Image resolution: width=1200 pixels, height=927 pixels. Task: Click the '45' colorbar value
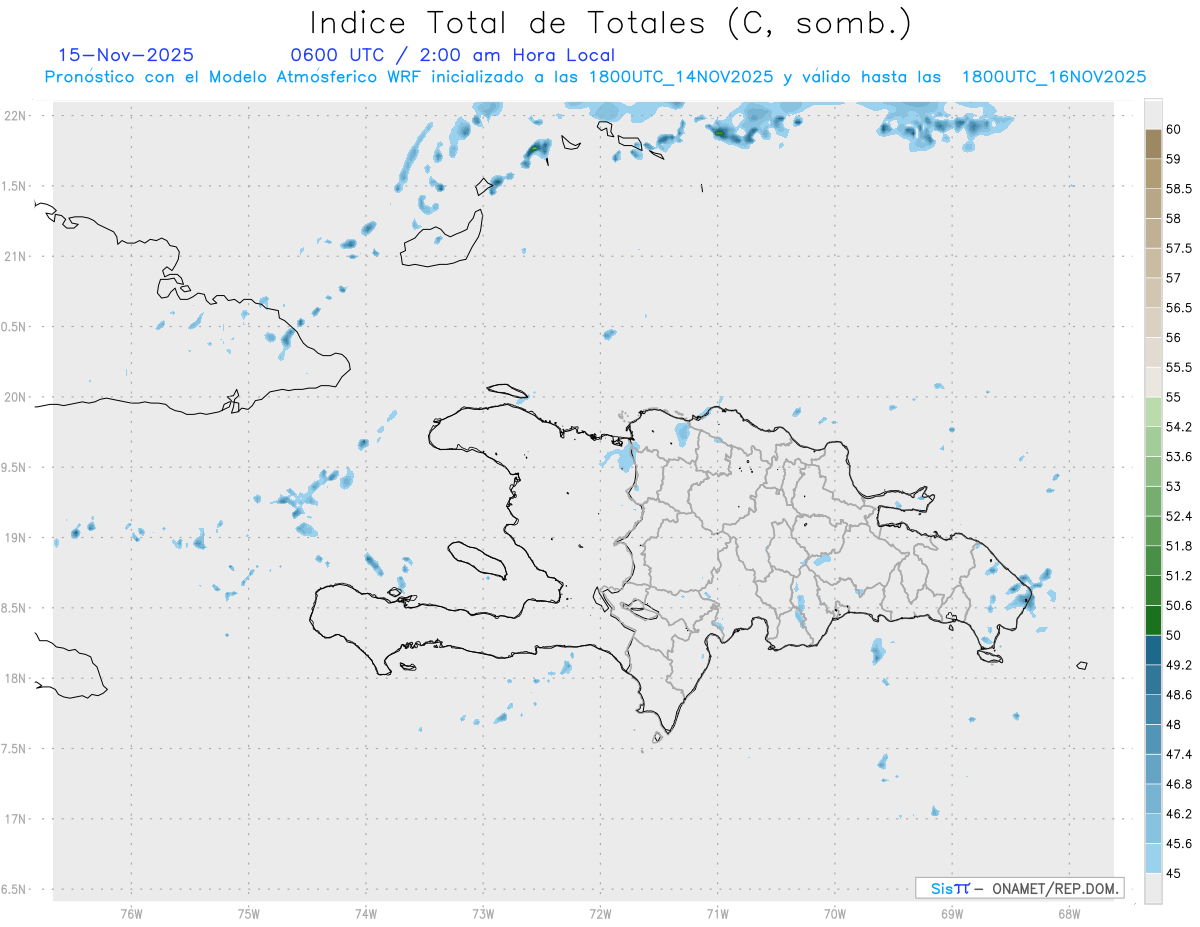[x=1173, y=873]
